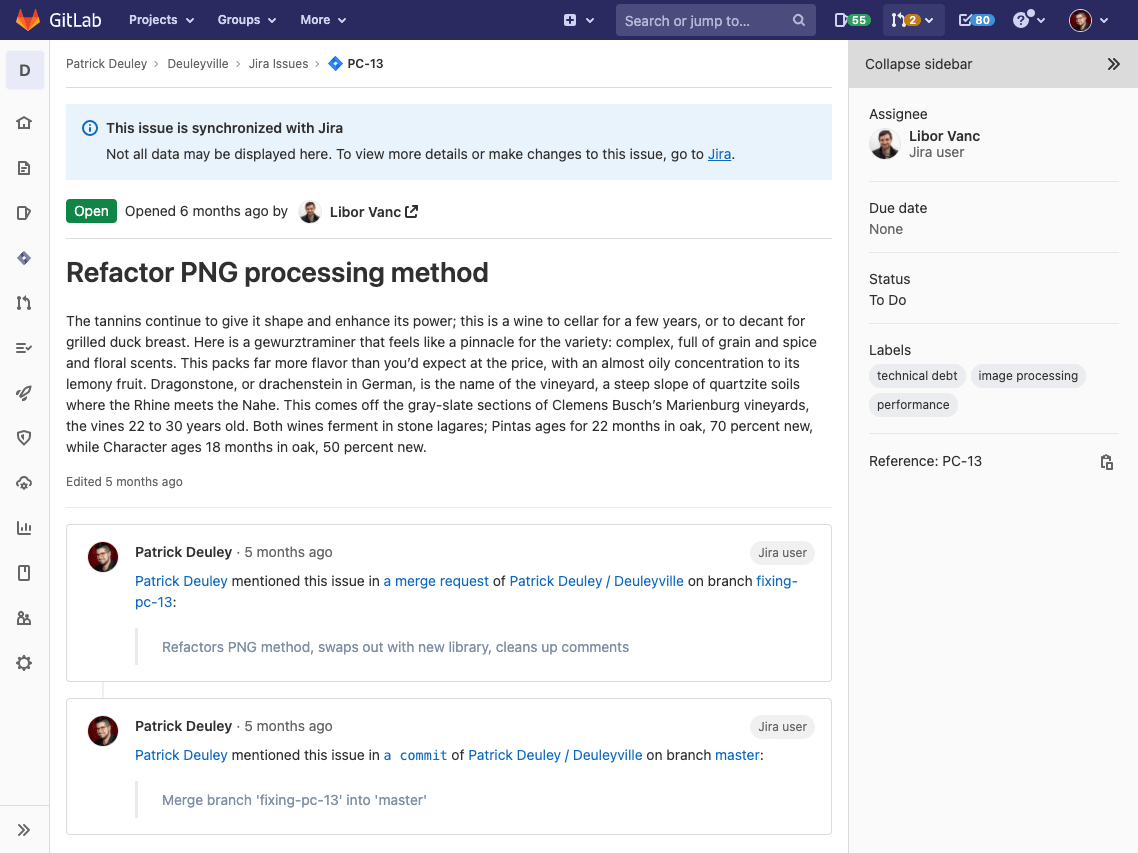Copy the PC-13 reference with clipboard icon

[1107, 461]
